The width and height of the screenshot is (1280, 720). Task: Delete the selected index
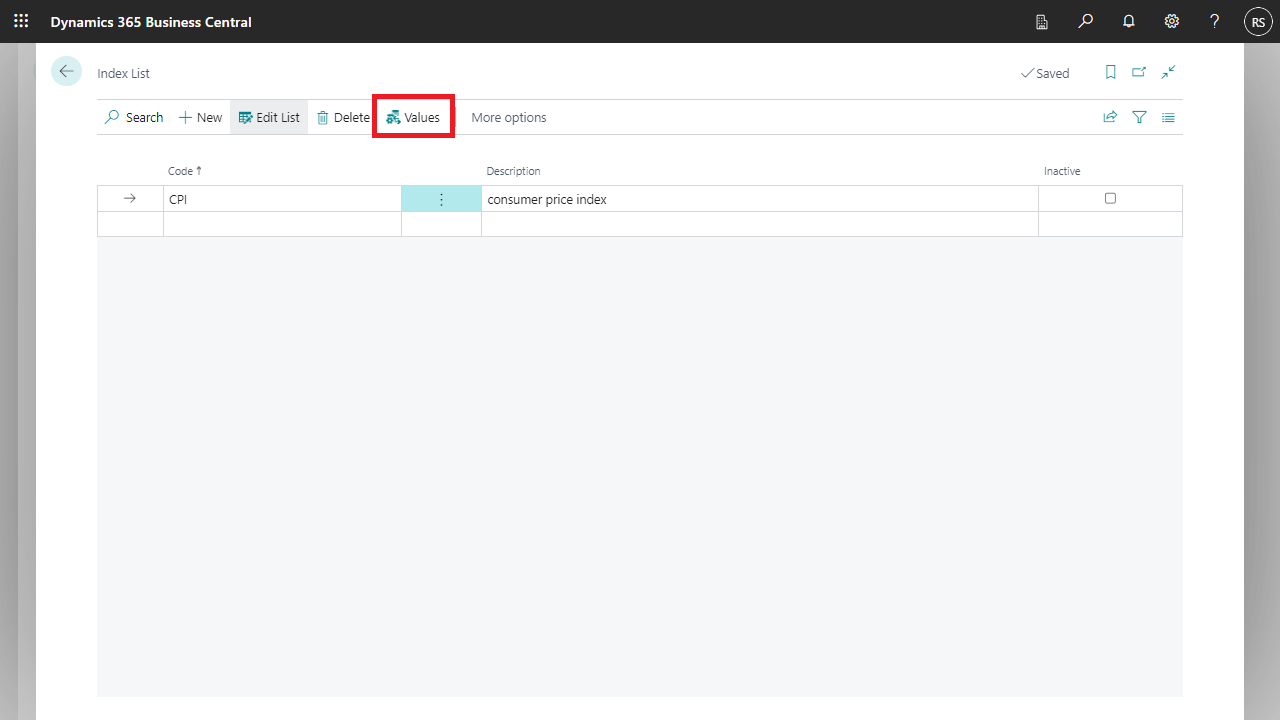pyautogui.click(x=343, y=118)
